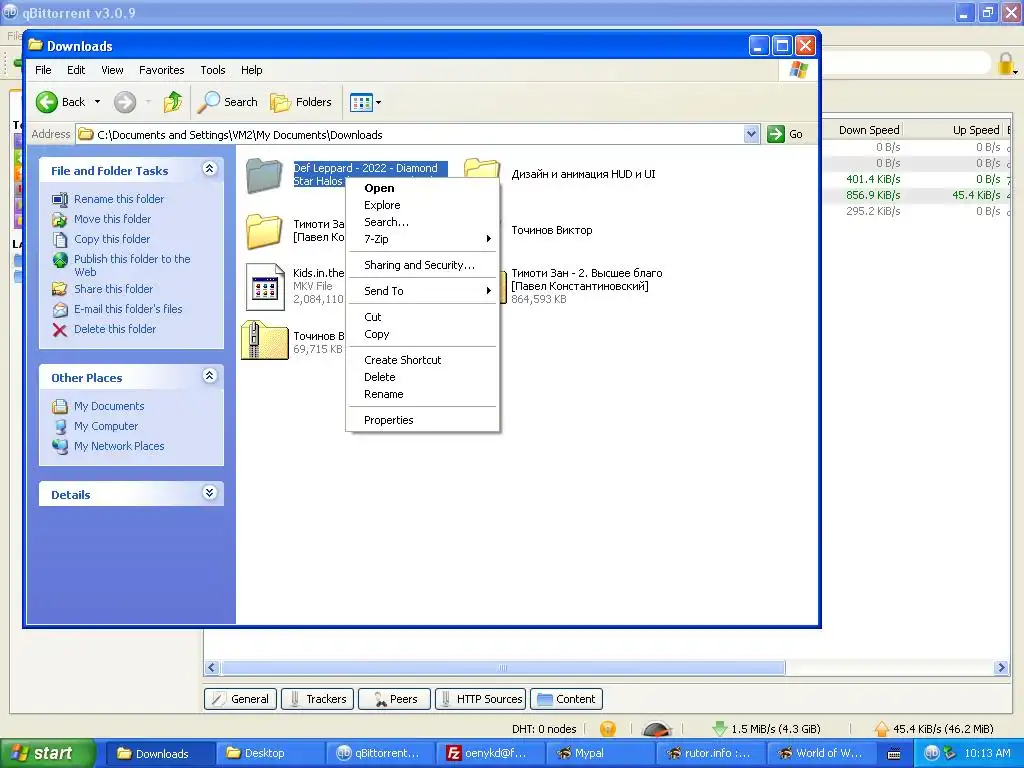Screen dimensions: 1024x768
Task: Choose Delete in the context menu
Action: coord(423,377)
